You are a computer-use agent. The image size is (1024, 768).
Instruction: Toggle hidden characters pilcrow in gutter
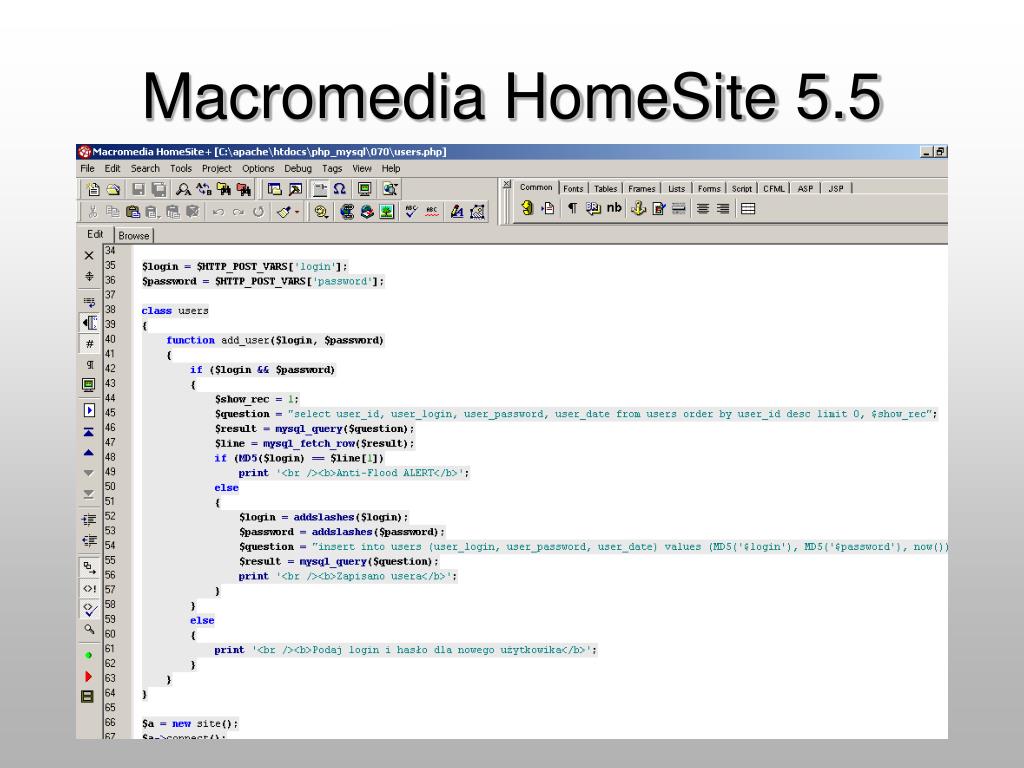(x=89, y=364)
